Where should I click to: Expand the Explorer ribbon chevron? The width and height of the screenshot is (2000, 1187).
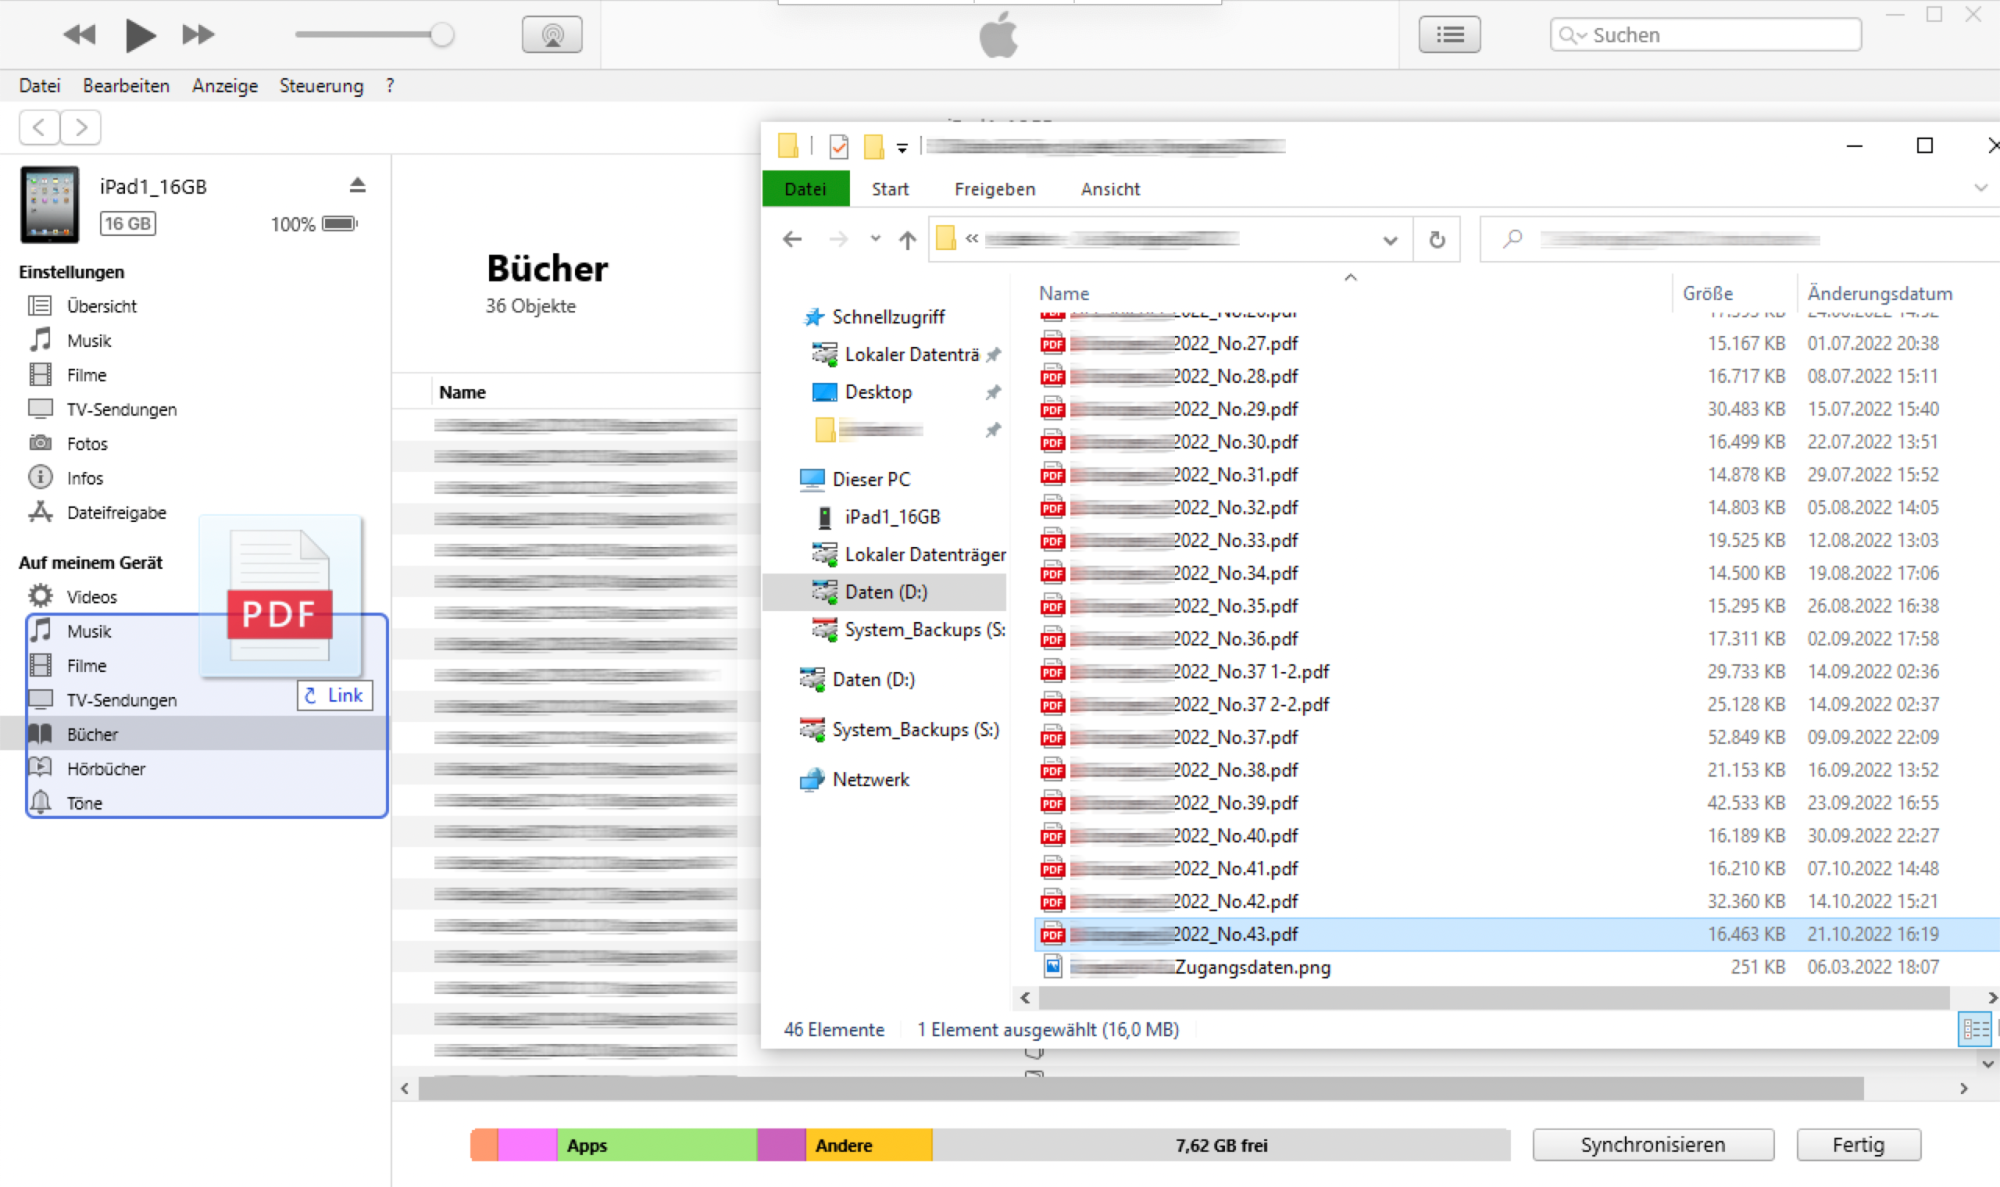click(1980, 188)
